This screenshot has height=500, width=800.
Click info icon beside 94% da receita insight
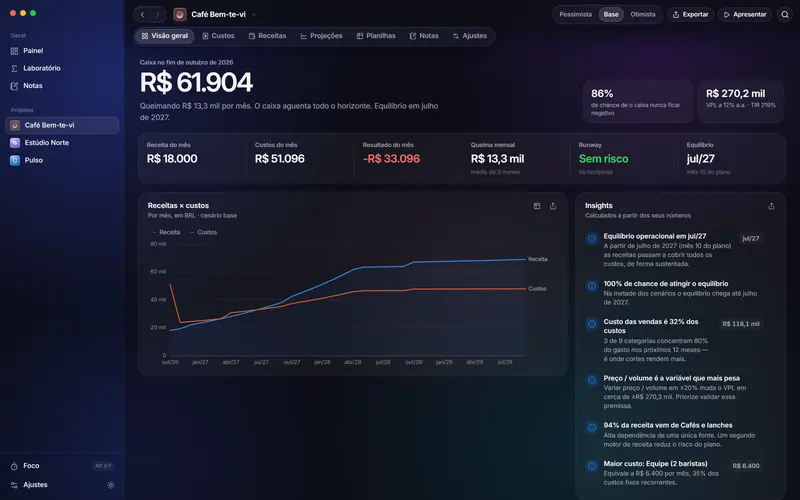[x=592, y=428]
